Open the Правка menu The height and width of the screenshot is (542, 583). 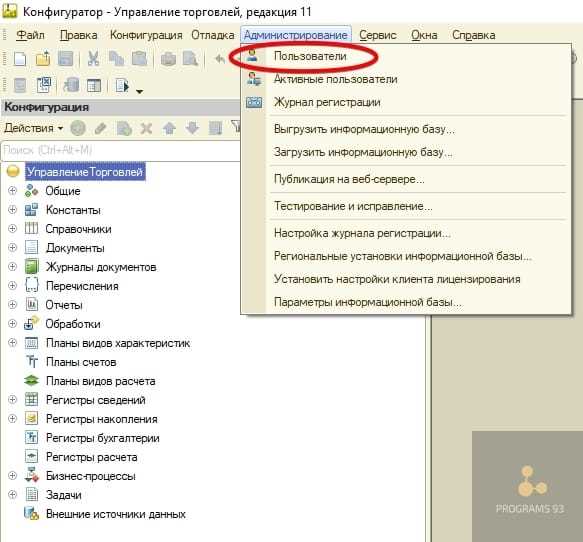pos(78,35)
